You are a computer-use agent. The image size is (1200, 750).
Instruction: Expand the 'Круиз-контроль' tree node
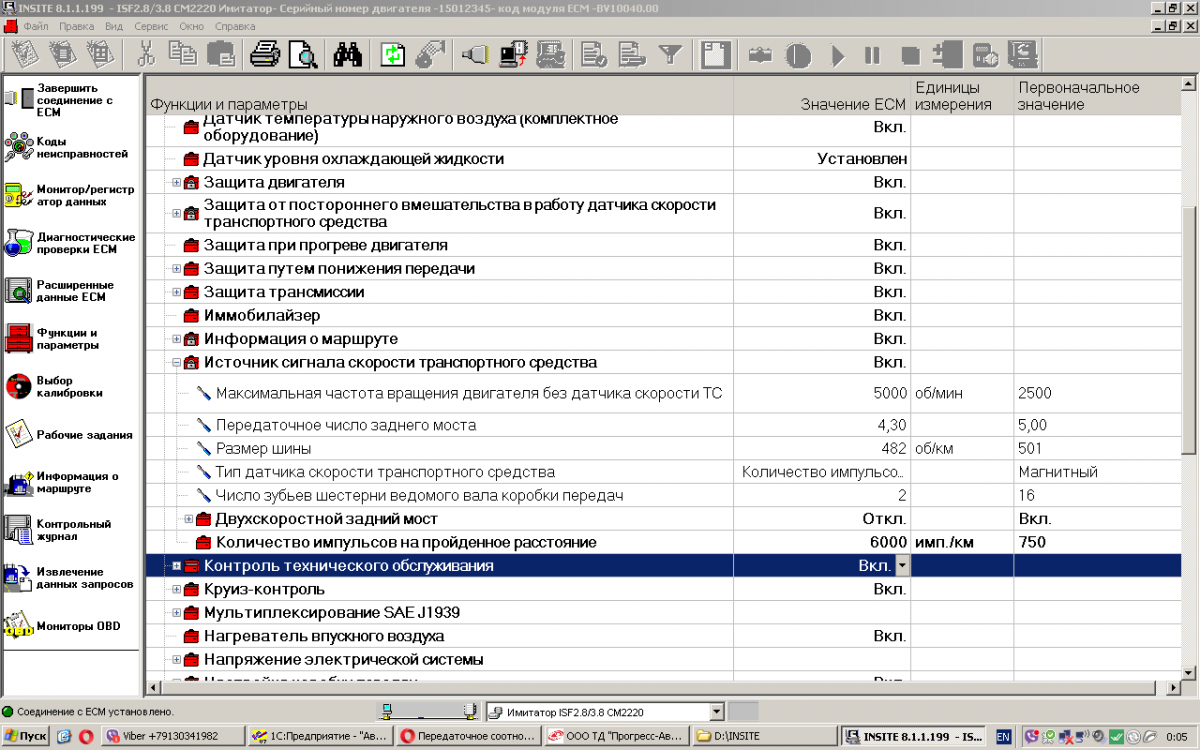coord(176,589)
